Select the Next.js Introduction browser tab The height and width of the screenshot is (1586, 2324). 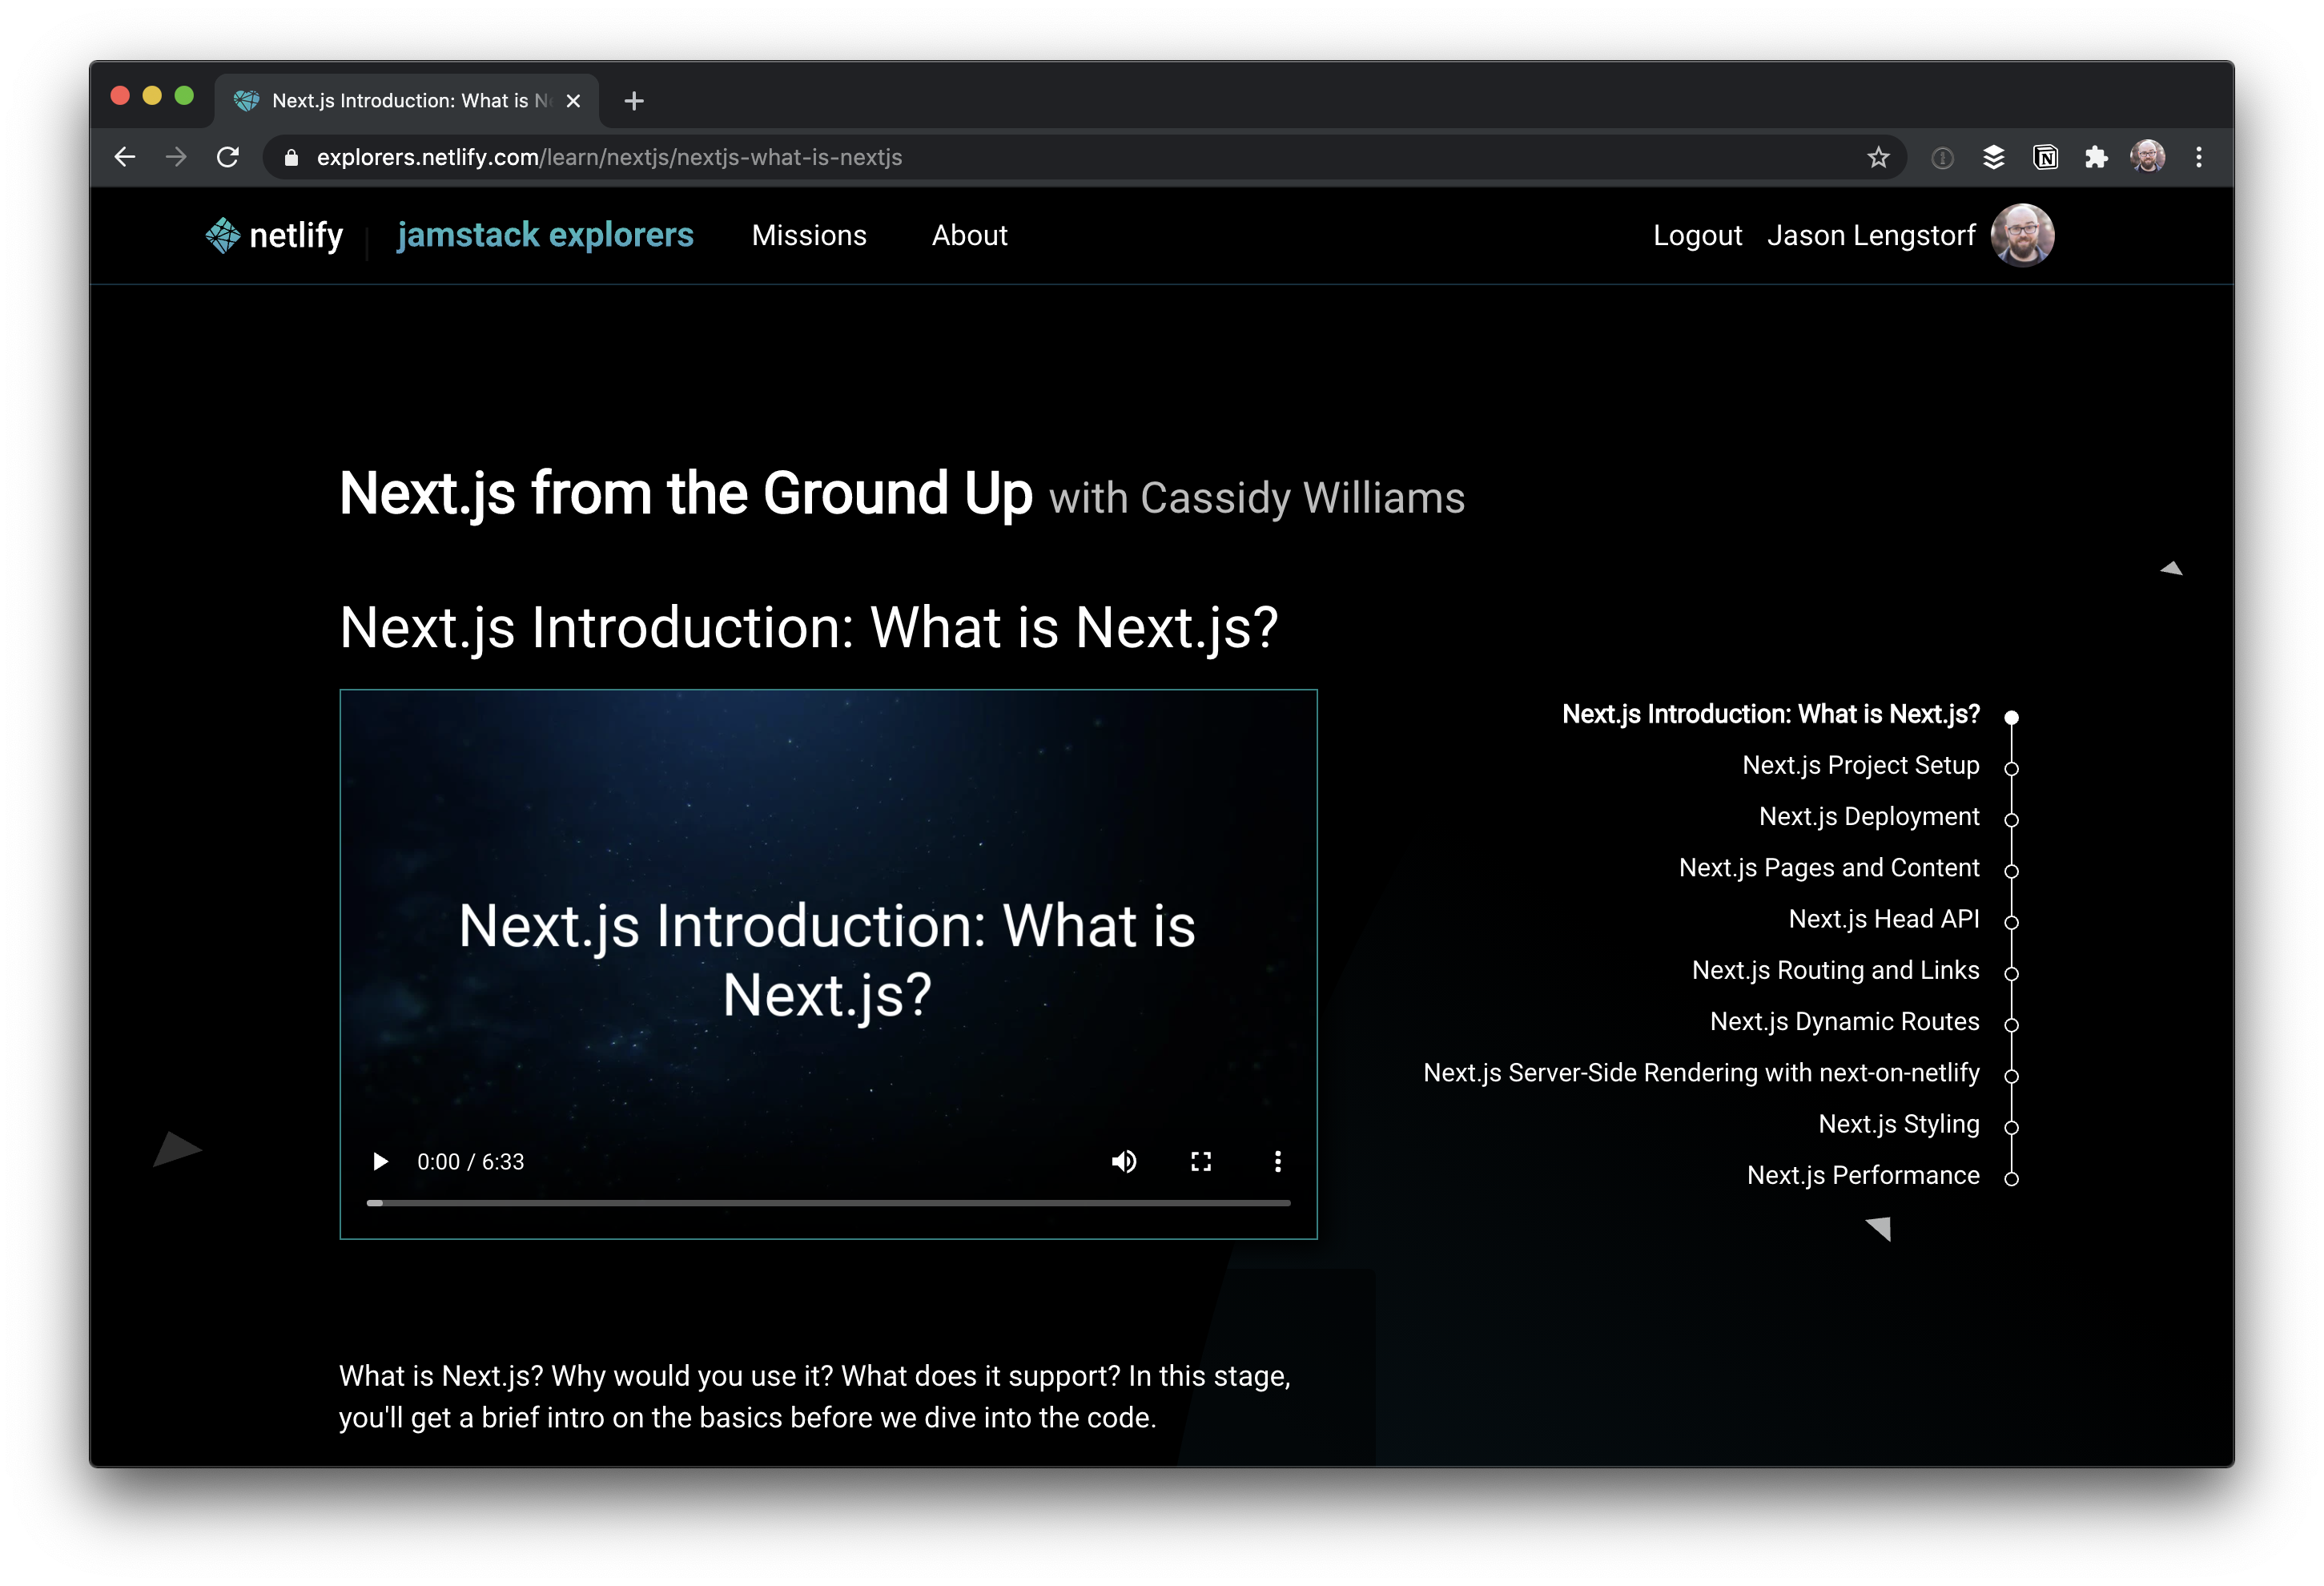click(x=400, y=100)
